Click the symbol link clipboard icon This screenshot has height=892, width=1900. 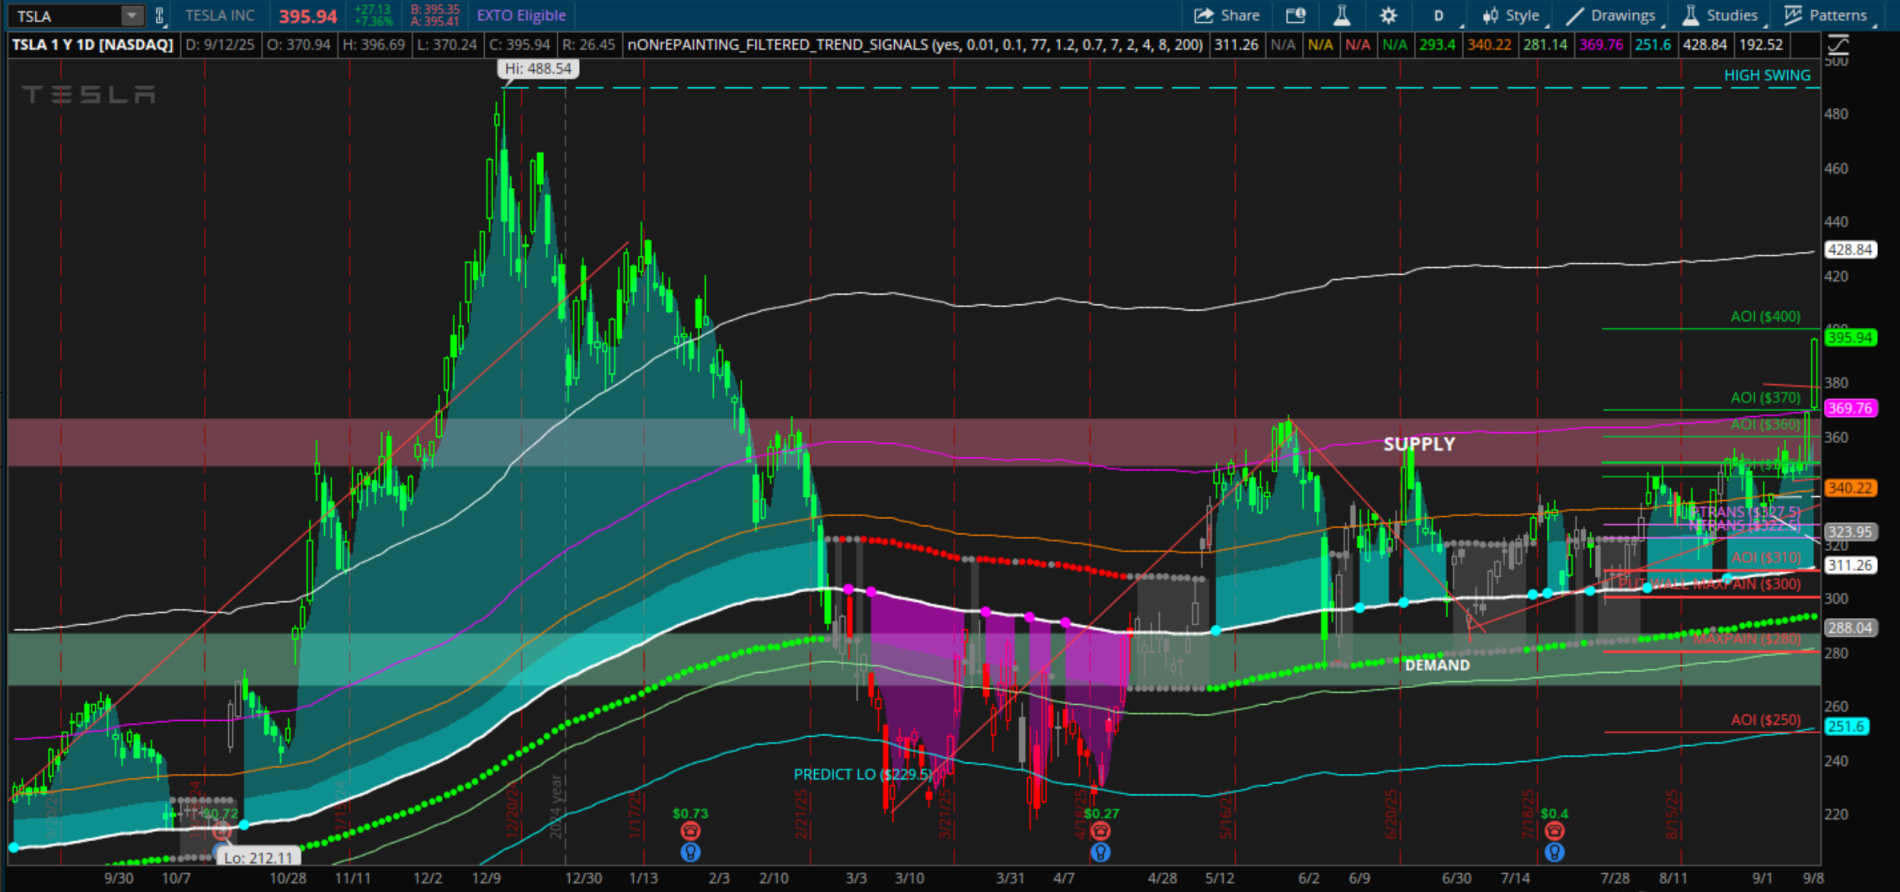159,15
